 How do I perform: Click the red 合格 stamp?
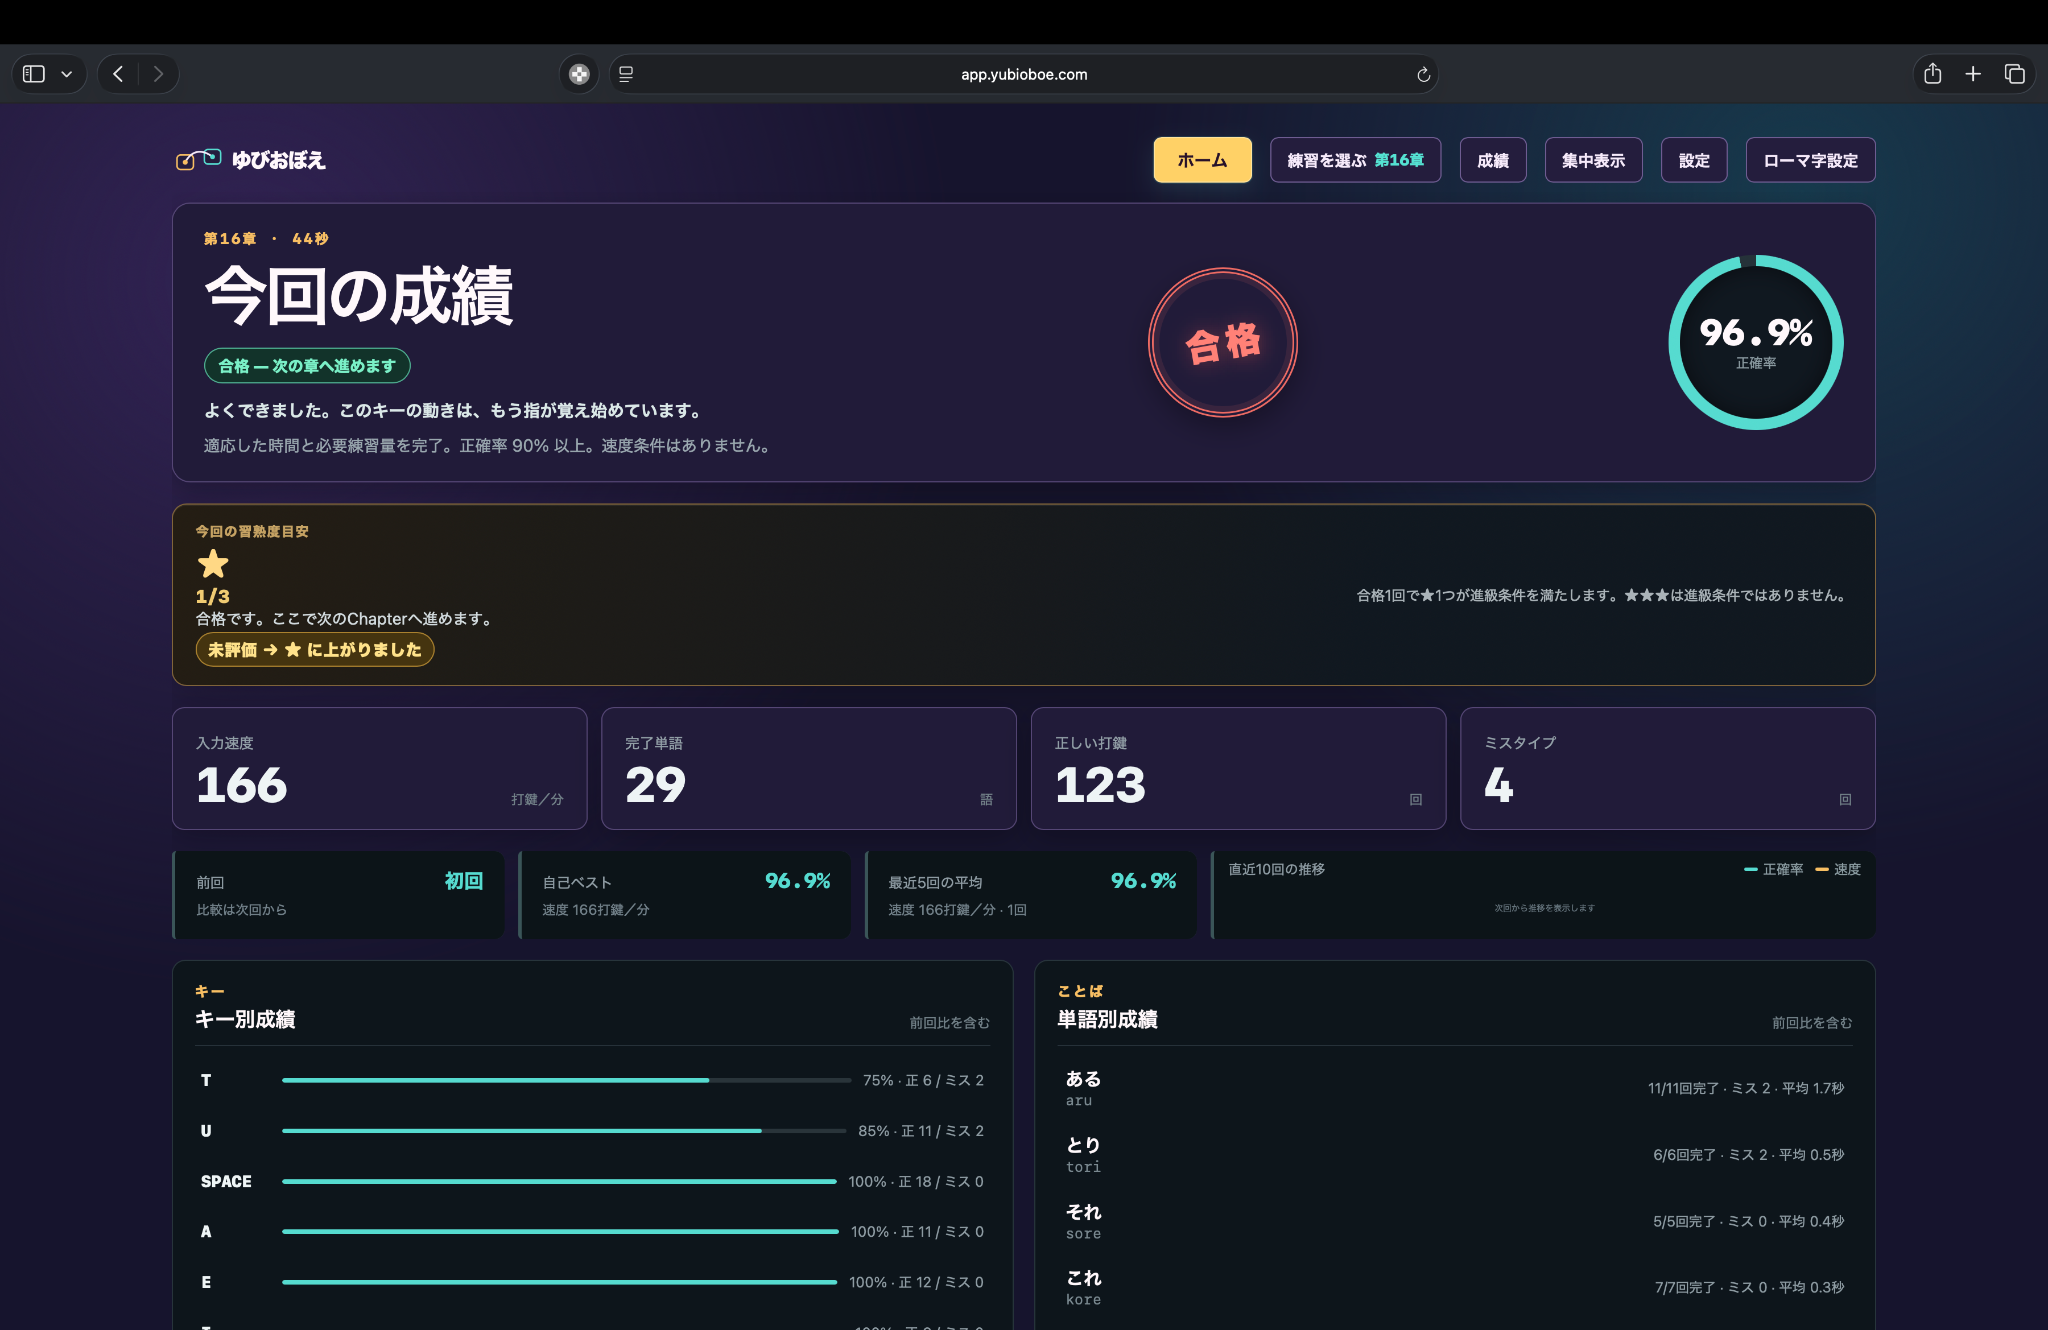coord(1223,343)
